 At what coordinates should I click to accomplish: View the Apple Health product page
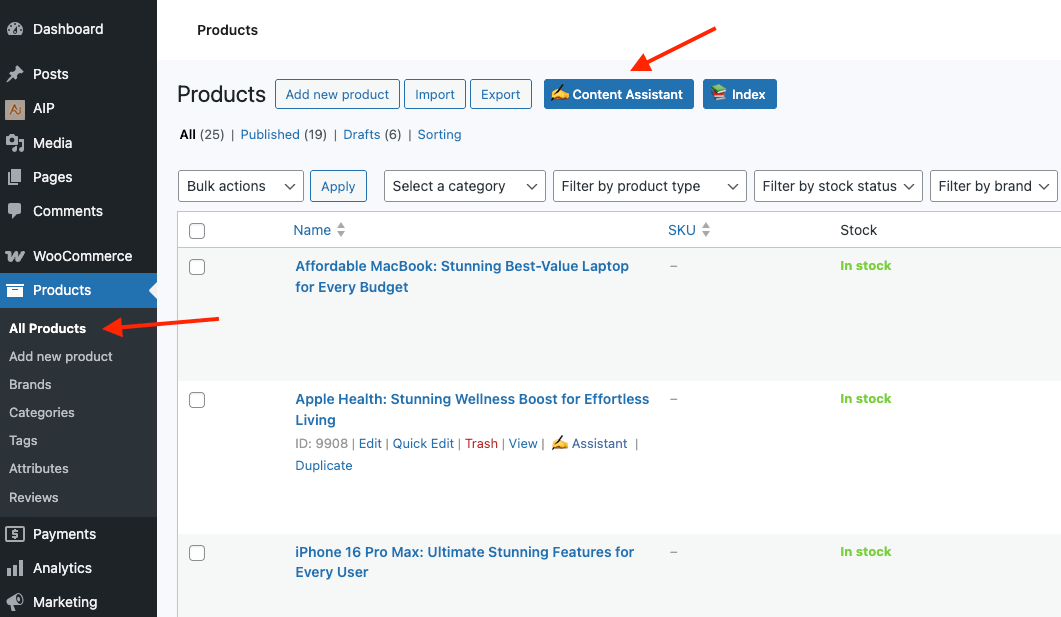[x=523, y=443]
